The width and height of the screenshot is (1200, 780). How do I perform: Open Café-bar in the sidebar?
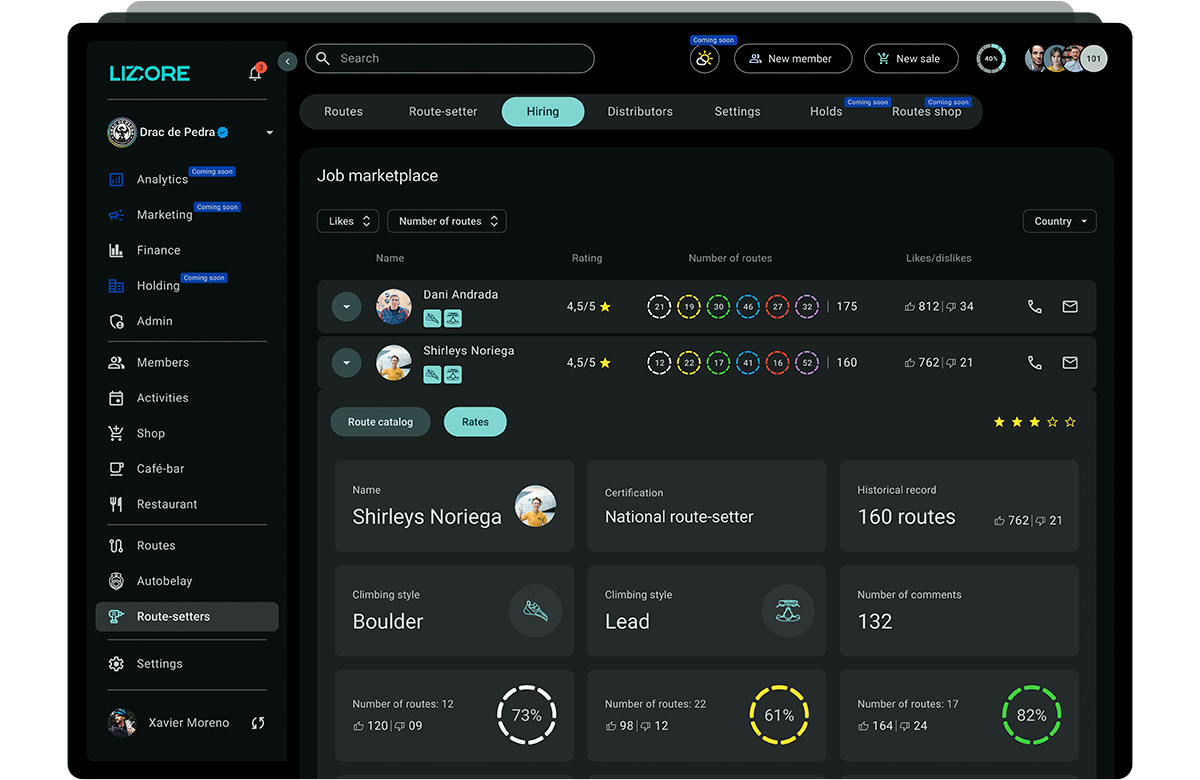pos(160,469)
